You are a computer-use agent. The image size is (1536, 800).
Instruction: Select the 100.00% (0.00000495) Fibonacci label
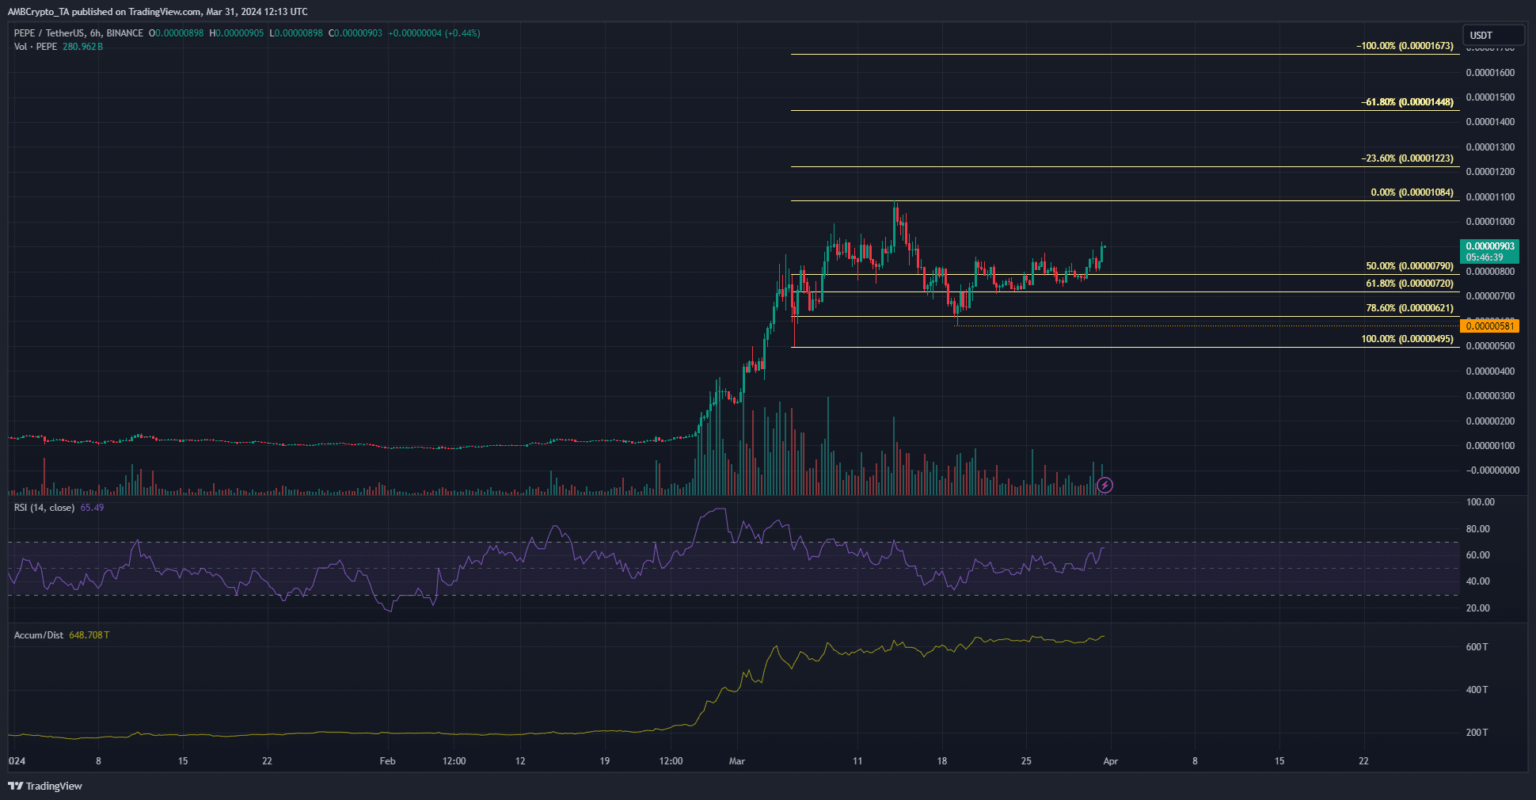[1407, 339]
